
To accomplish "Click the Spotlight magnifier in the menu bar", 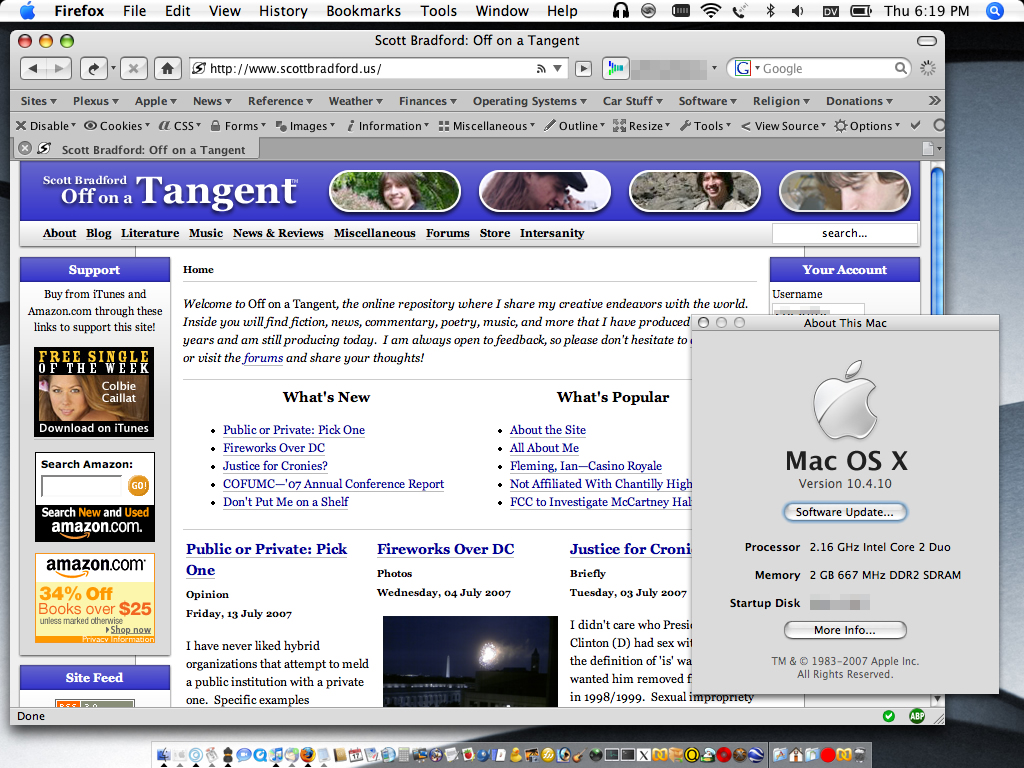I will point(994,11).
